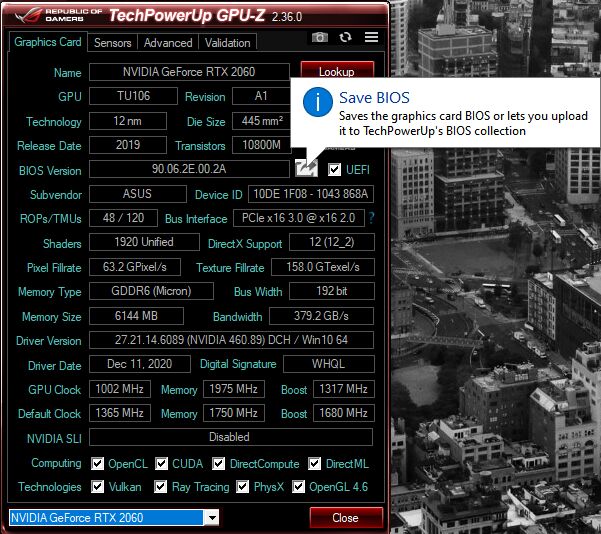Image resolution: width=601 pixels, height=534 pixels.
Task: Click the Technology value 12 nm
Action: pos(128,121)
